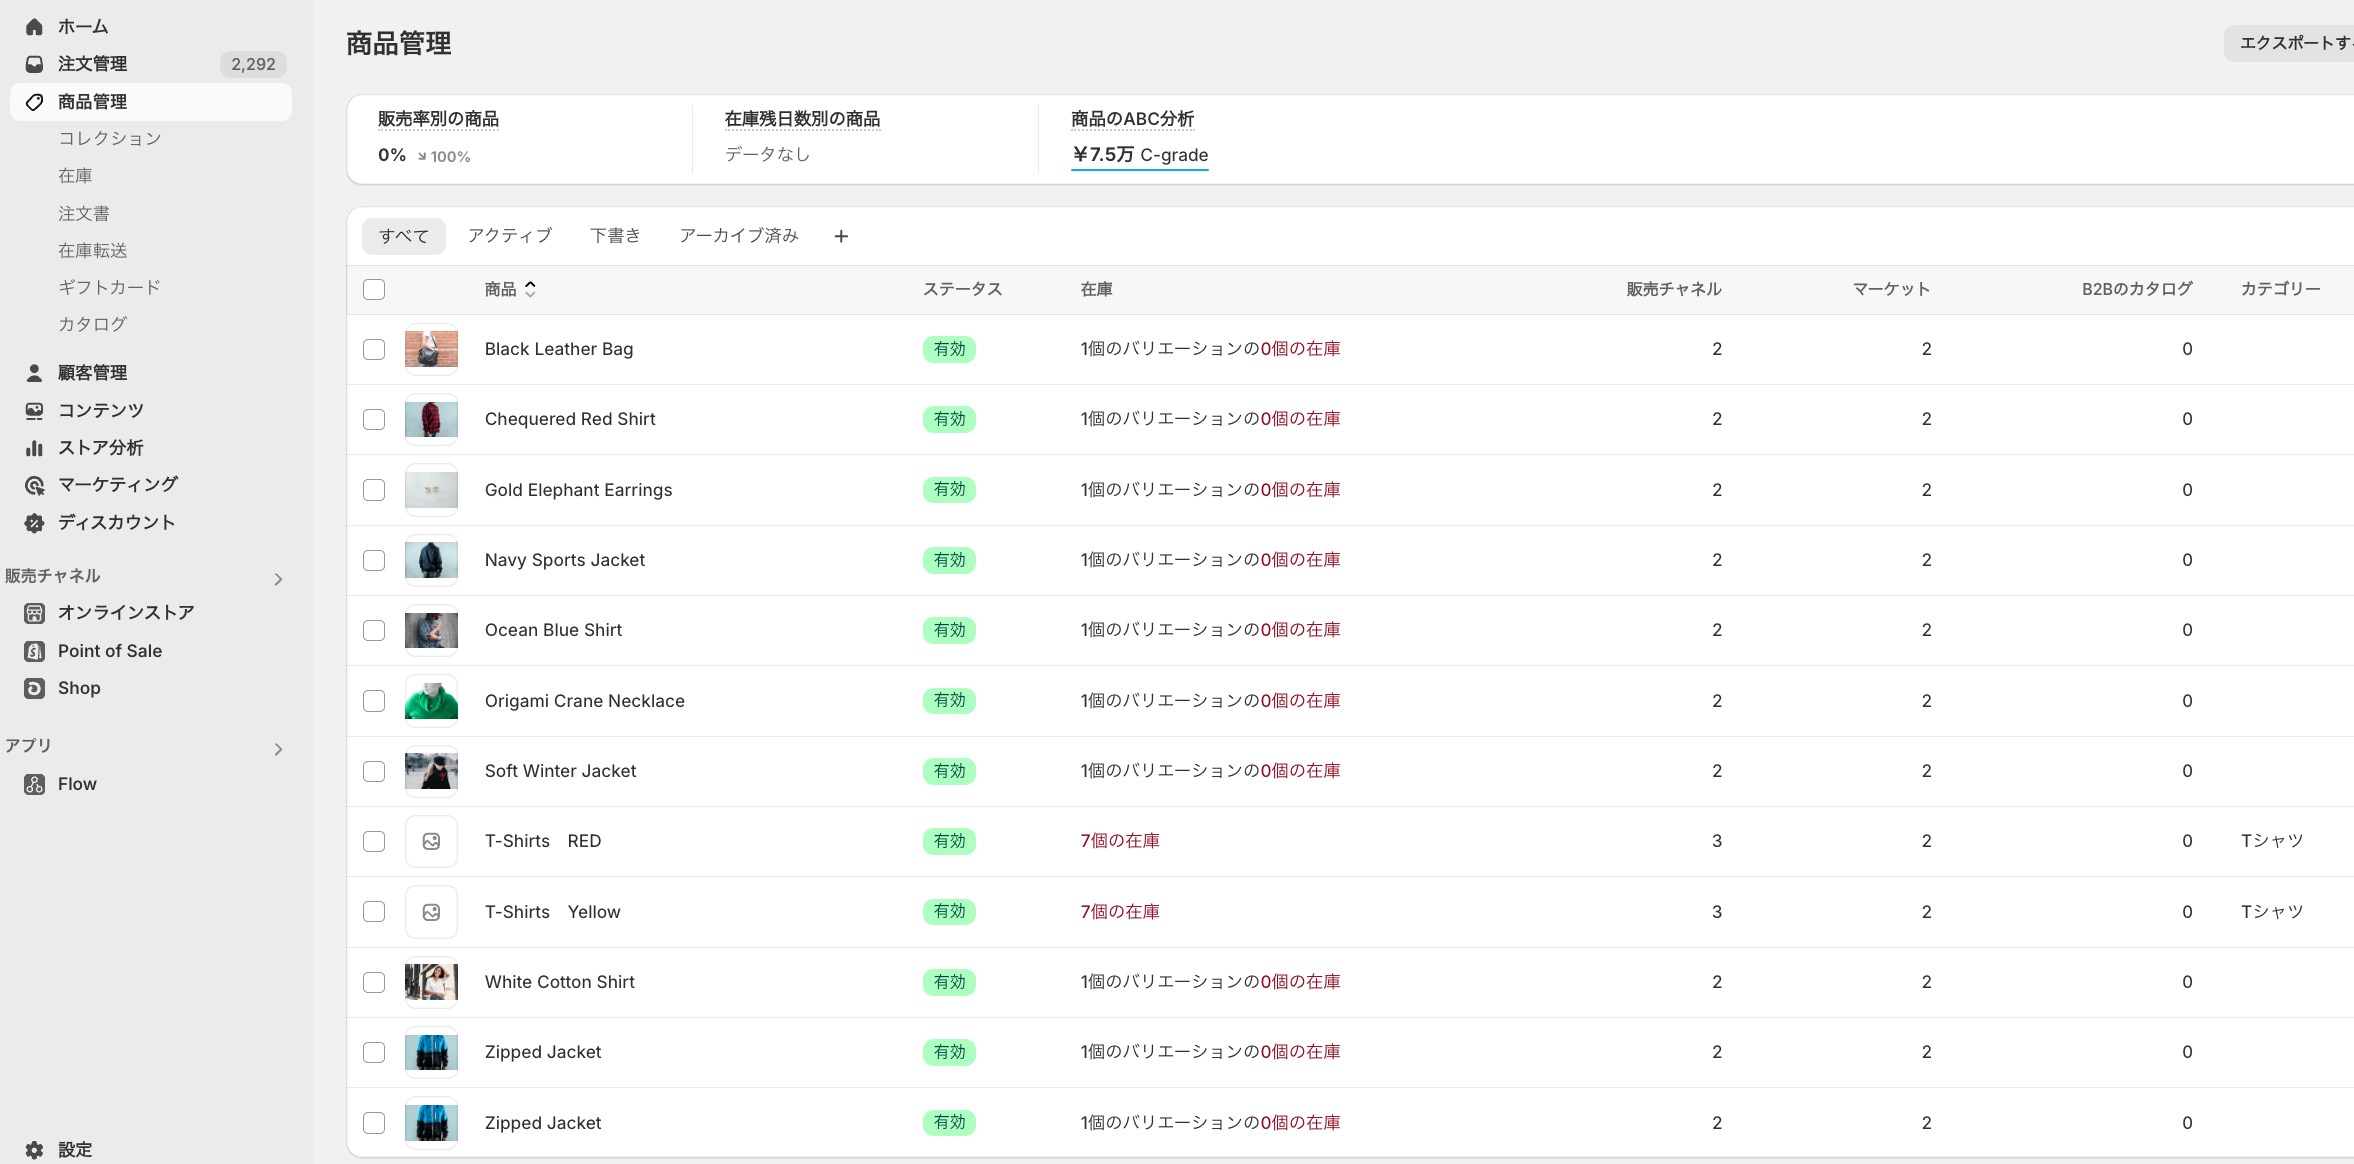Open Origami Crane Necklace thumbnail
2354x1164 pixels.
tap(431, 701)
